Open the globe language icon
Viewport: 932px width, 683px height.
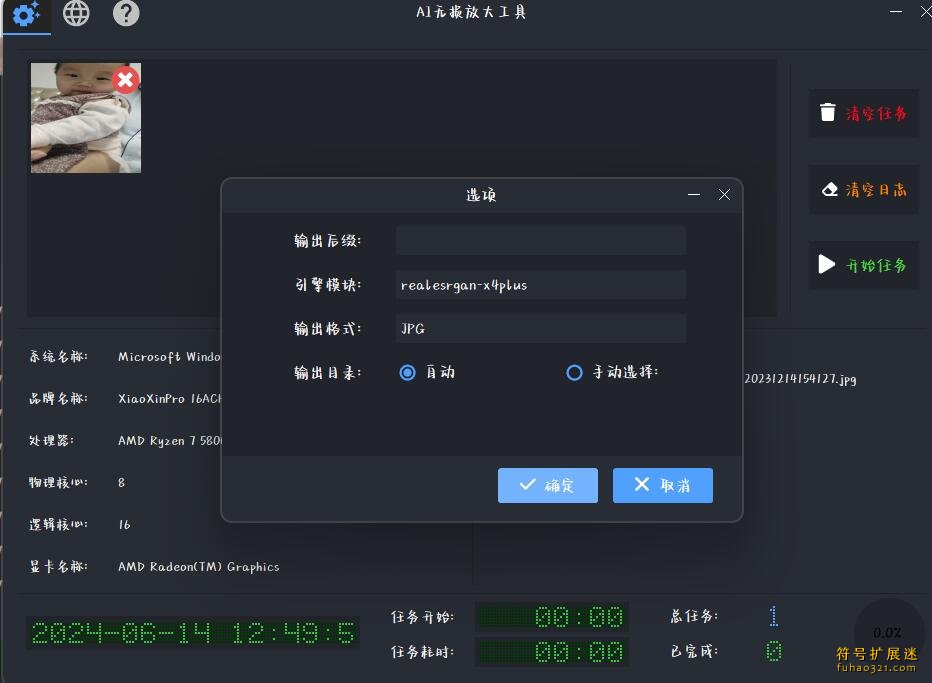pyautogui.click(x=76, y=13)
